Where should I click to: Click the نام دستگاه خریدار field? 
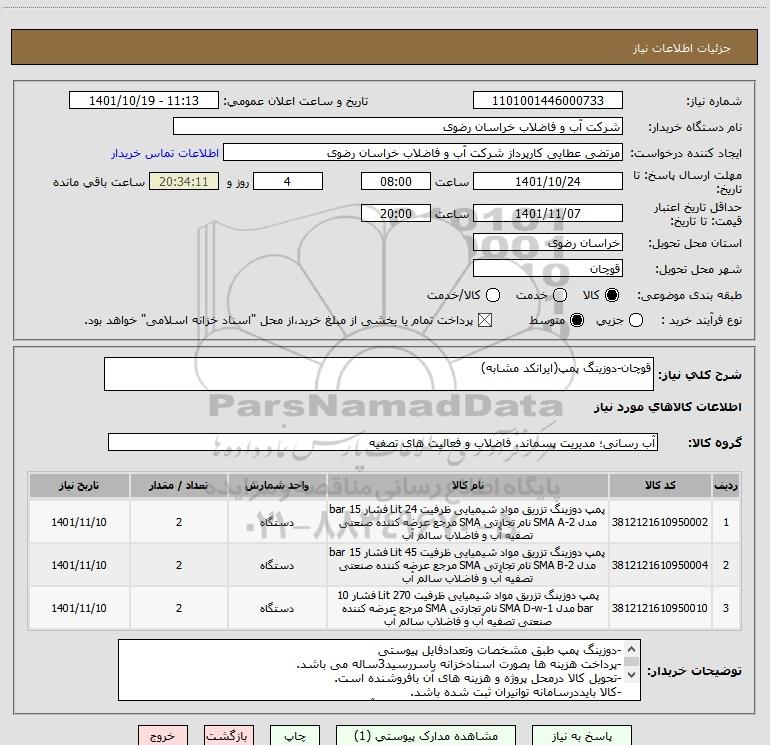pyautogui.click(x=398, y=126)
